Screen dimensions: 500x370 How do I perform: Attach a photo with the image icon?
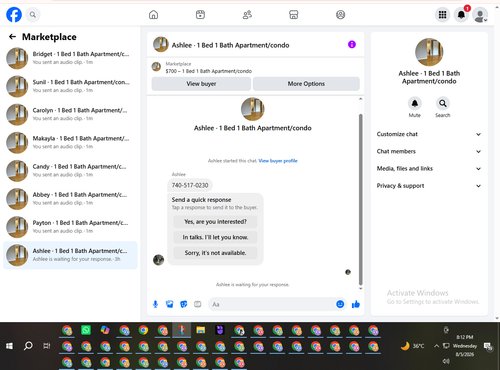coord(170,304)
